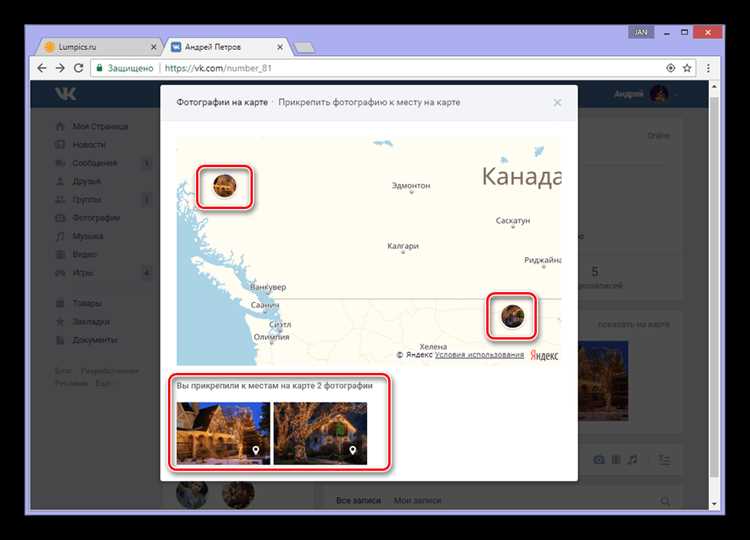Click the VK logo in header
750x540 pixels.
[x=66, y=94]
